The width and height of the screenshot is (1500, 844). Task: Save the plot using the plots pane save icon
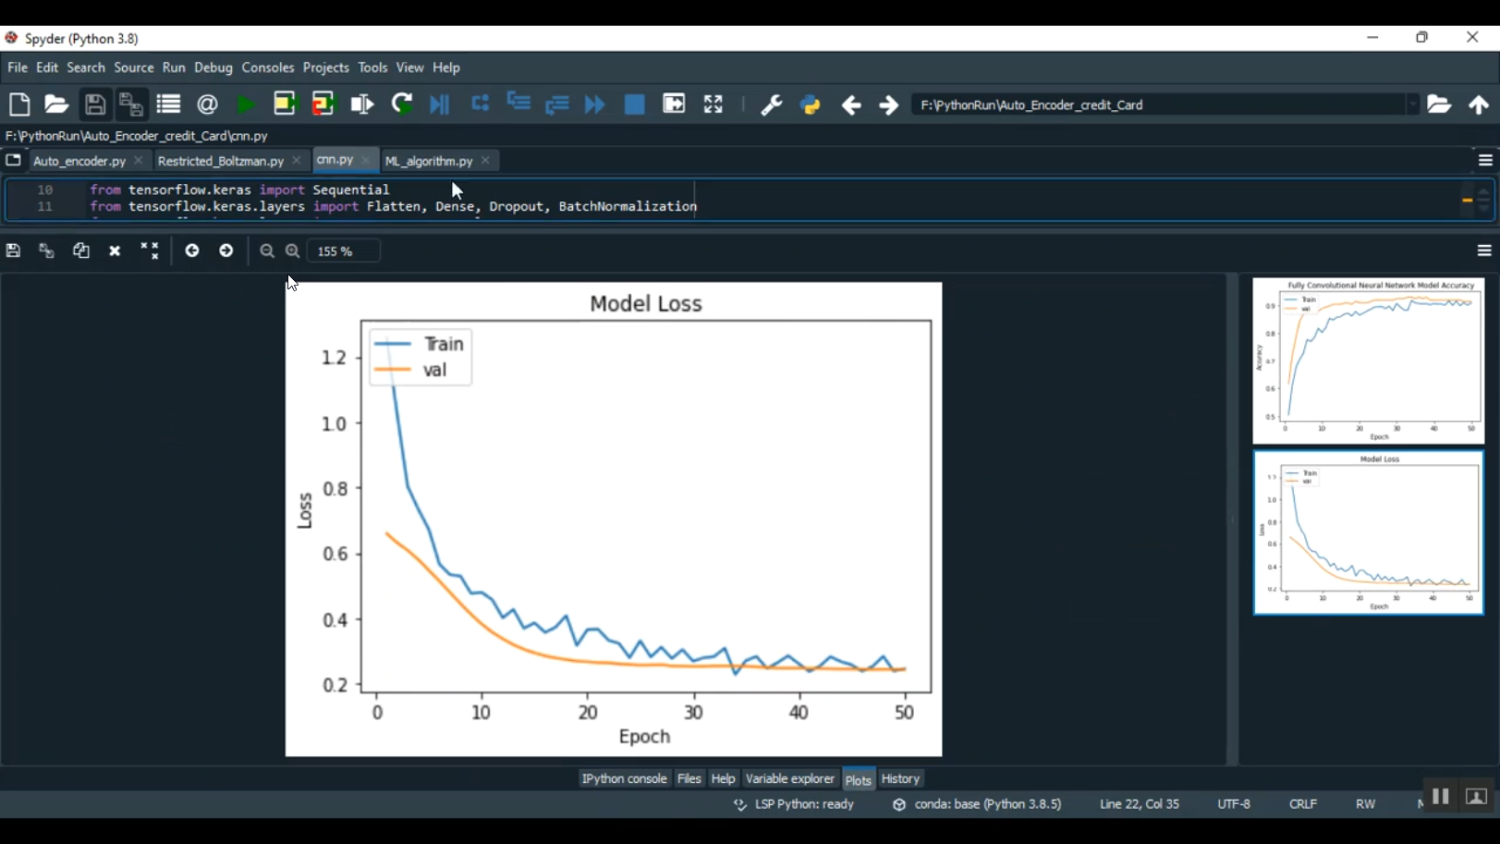click(13, 251)
